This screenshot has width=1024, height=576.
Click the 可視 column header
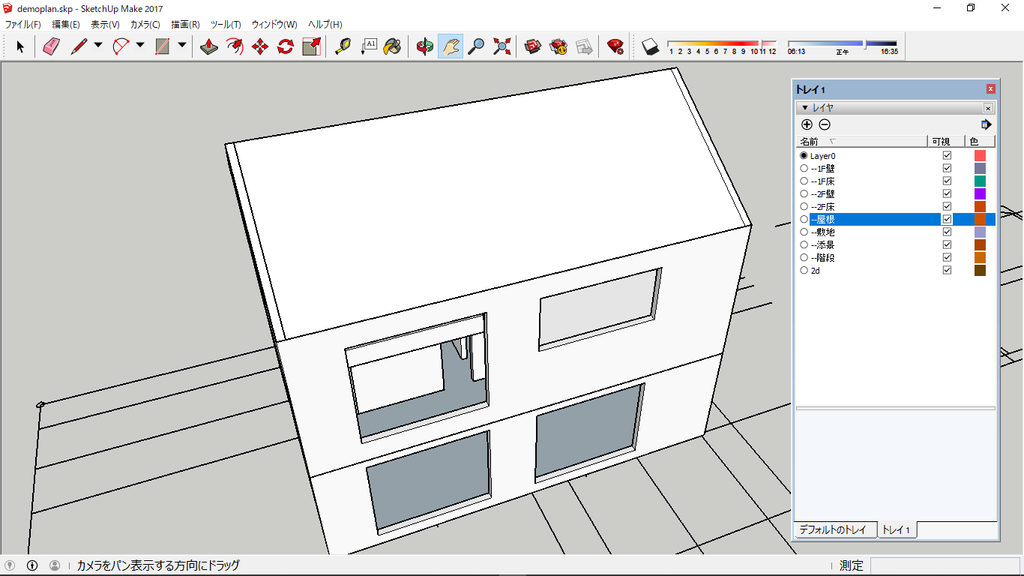pos(946,142)
